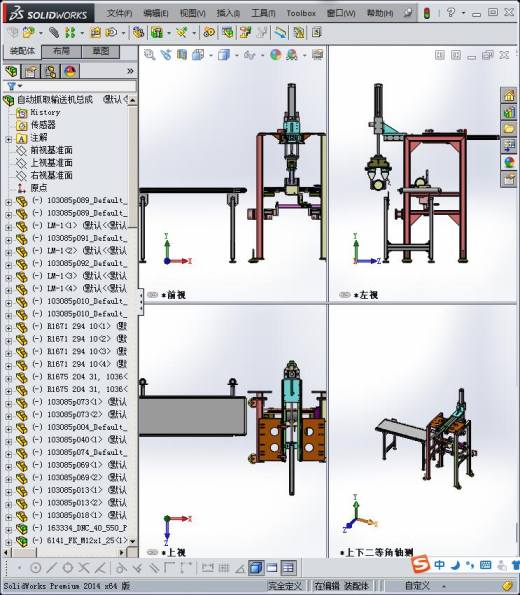This screenshot has width=520, height=595.
Task: Toggle the shaded 3D view button in bottom toolbar
Action: [x=256, y=568]
